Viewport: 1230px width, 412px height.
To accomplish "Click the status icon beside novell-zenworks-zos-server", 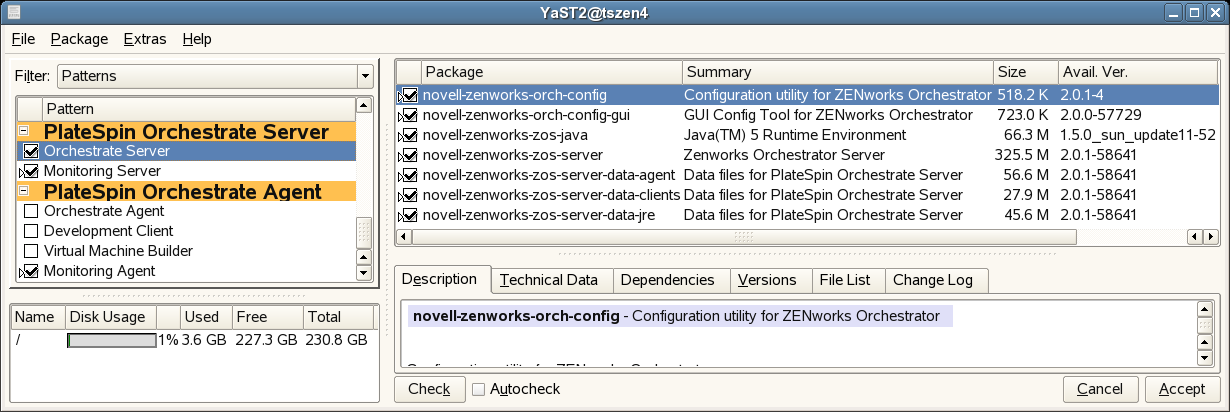I will [x=409, y=155].
